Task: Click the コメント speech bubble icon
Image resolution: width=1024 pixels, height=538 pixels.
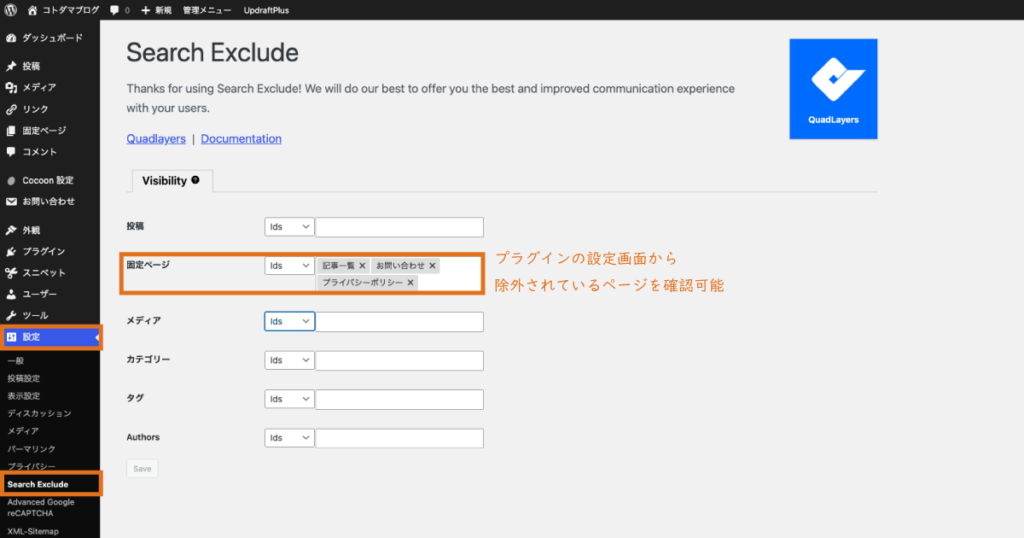Action: pos(11,151)
